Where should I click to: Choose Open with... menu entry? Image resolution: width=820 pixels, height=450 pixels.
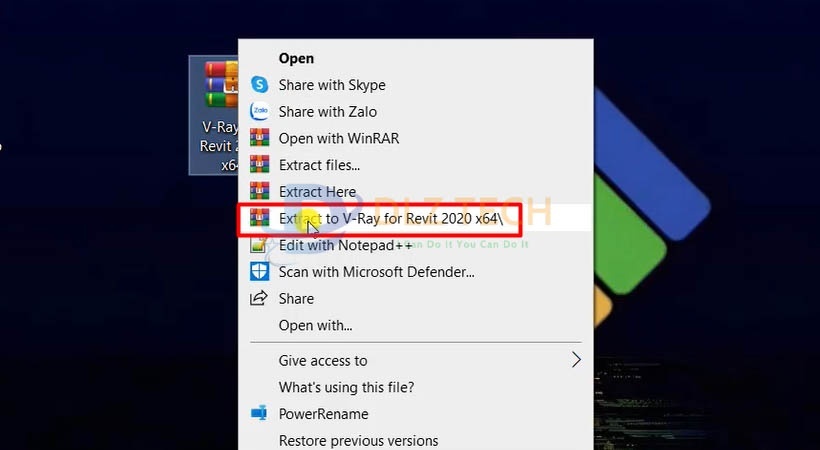[315, 325]
